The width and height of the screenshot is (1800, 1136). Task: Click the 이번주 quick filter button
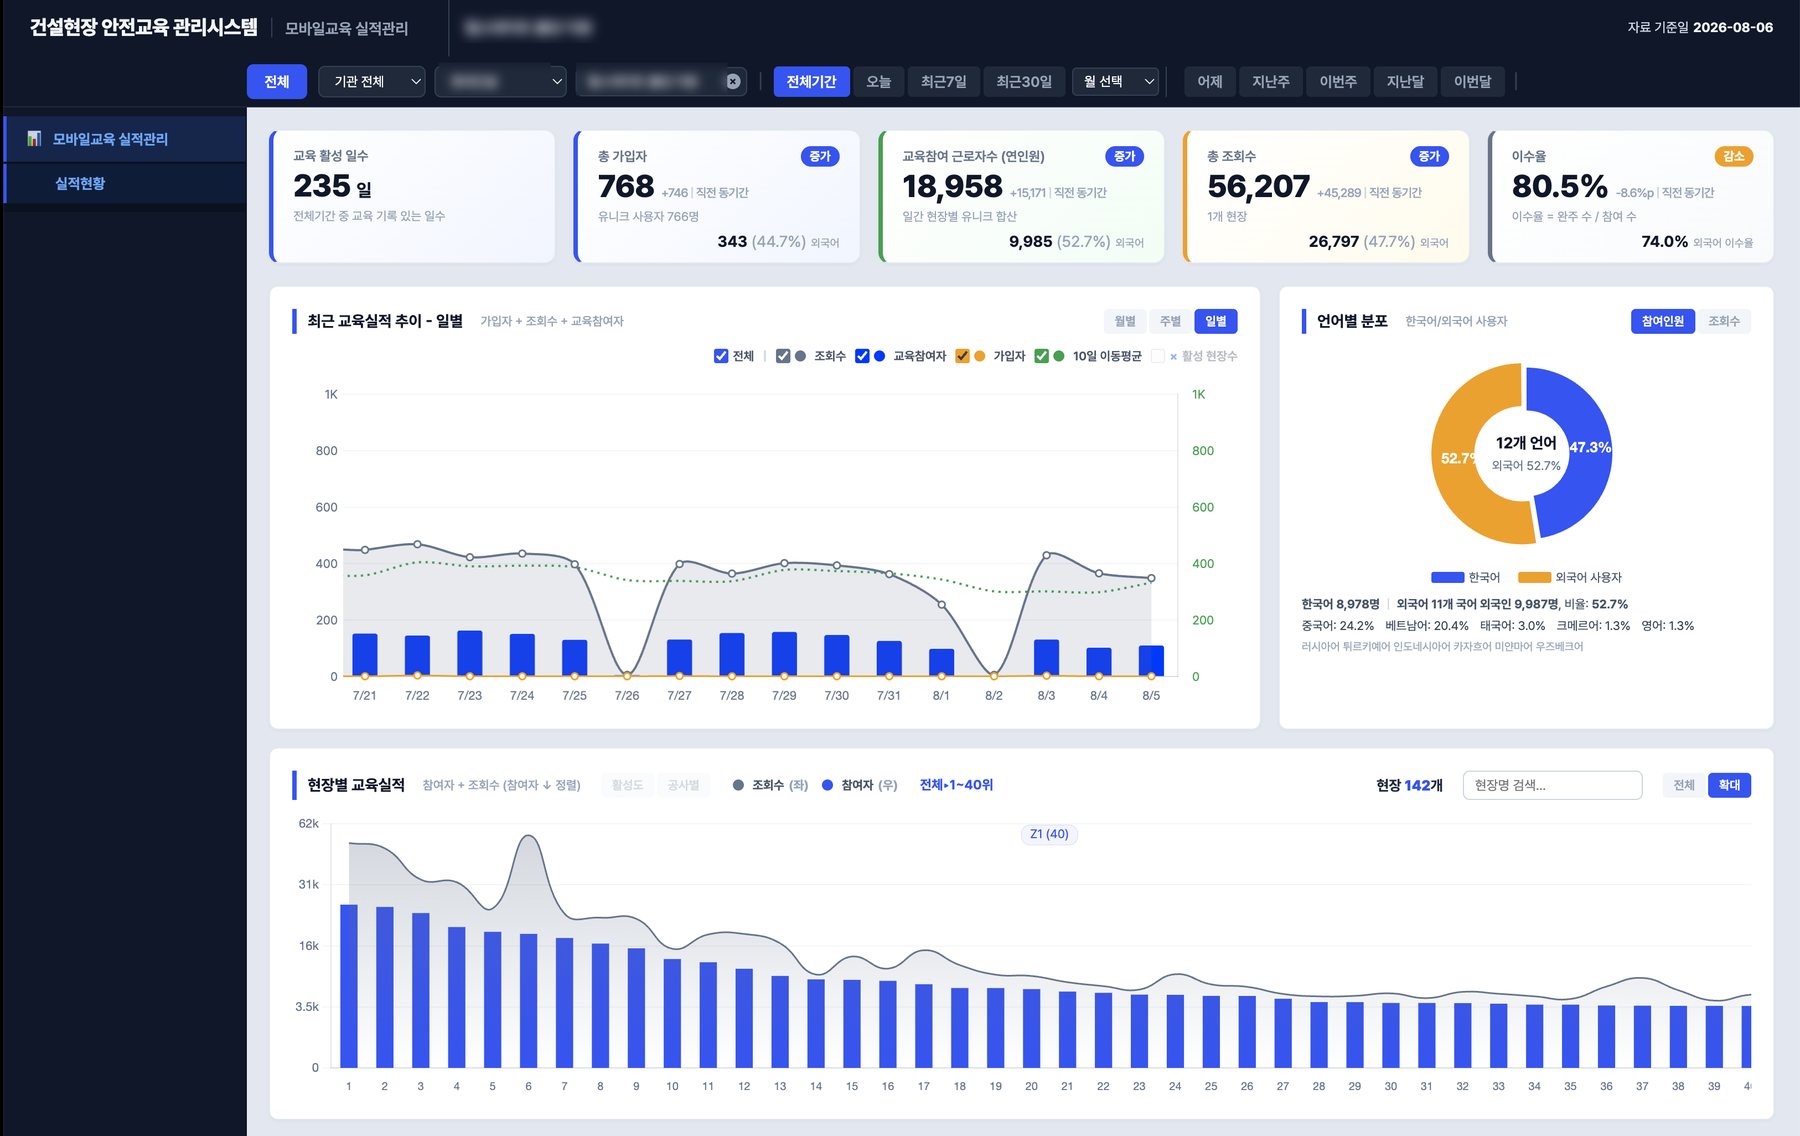(1338, 82)
